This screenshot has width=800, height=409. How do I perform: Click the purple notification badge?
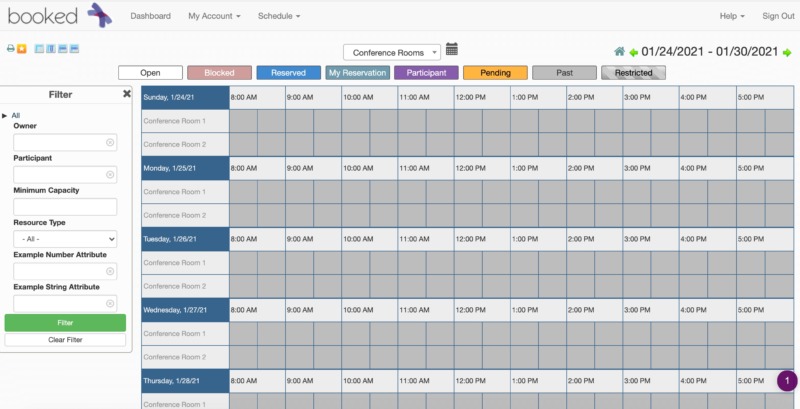(787, 381)
